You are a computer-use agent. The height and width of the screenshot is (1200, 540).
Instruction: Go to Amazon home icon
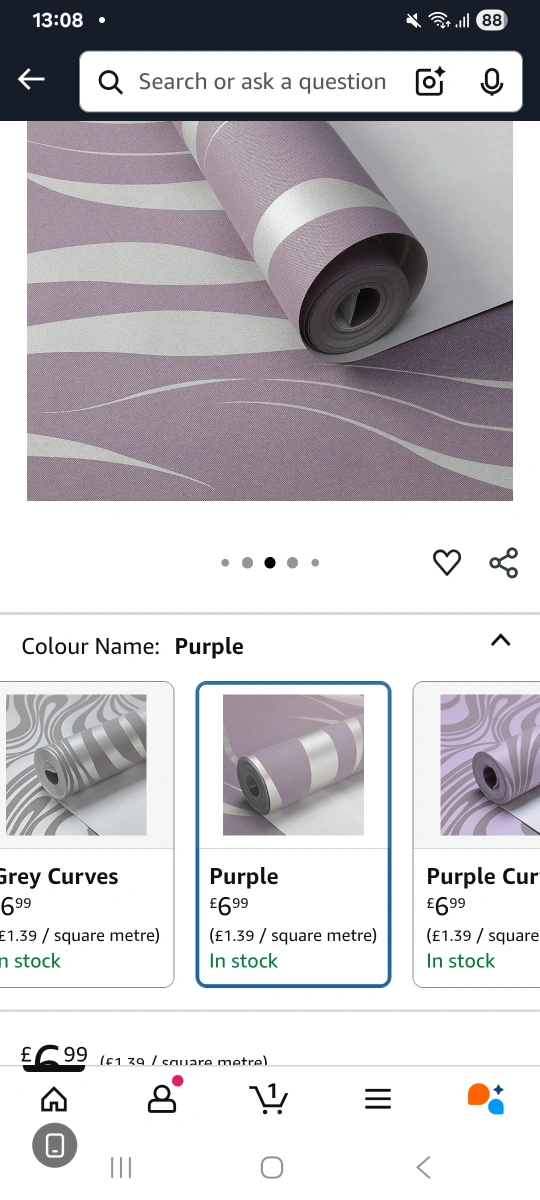[54, 1099]
